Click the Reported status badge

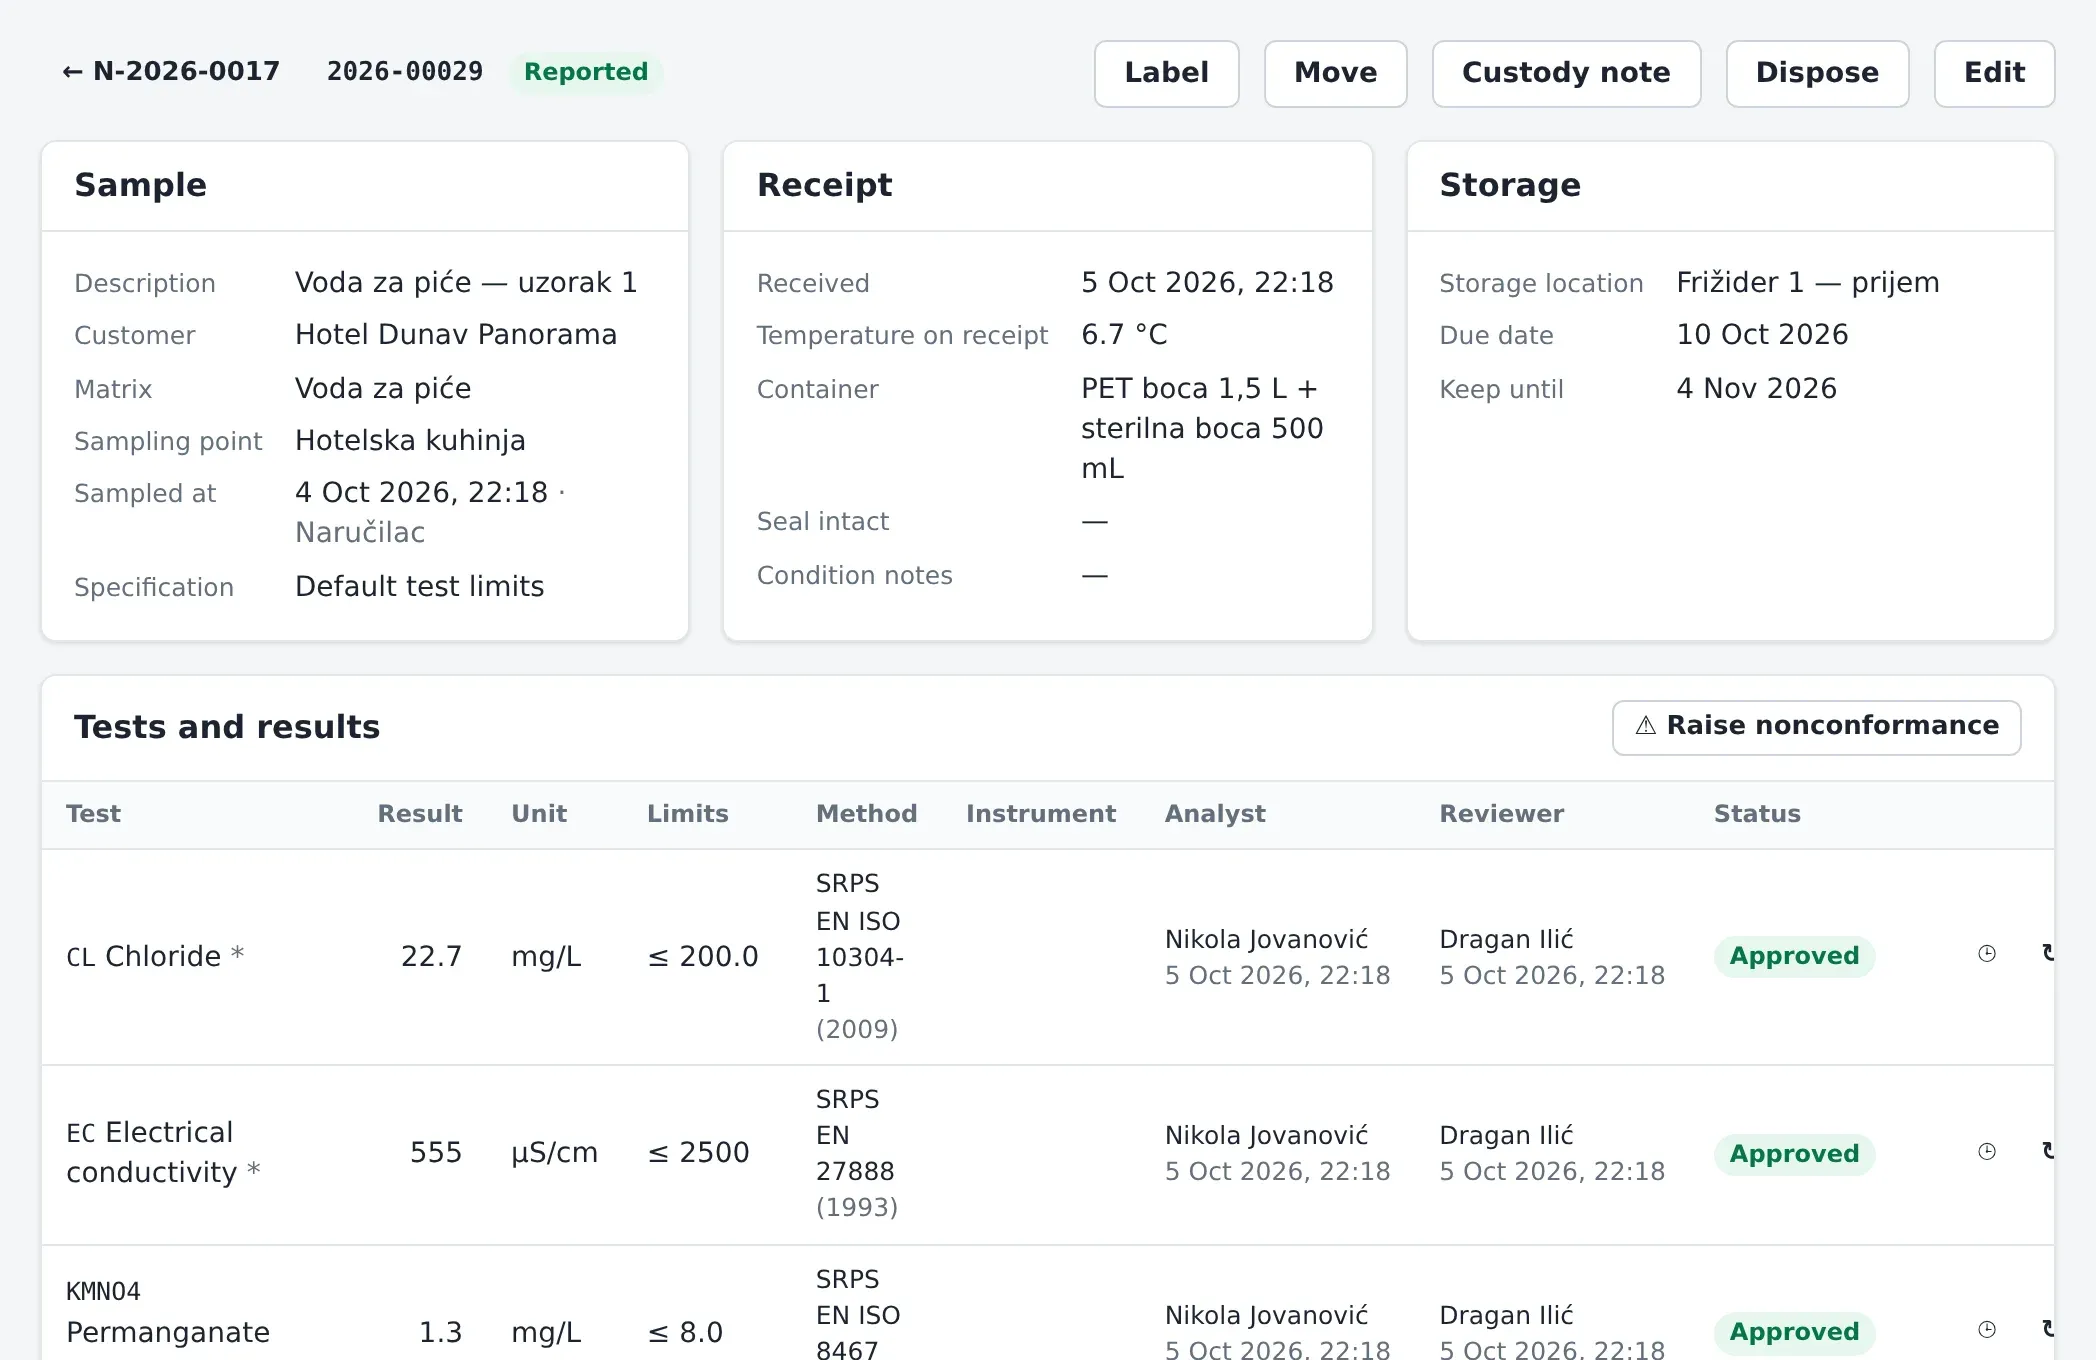click(x=586, y=72)
